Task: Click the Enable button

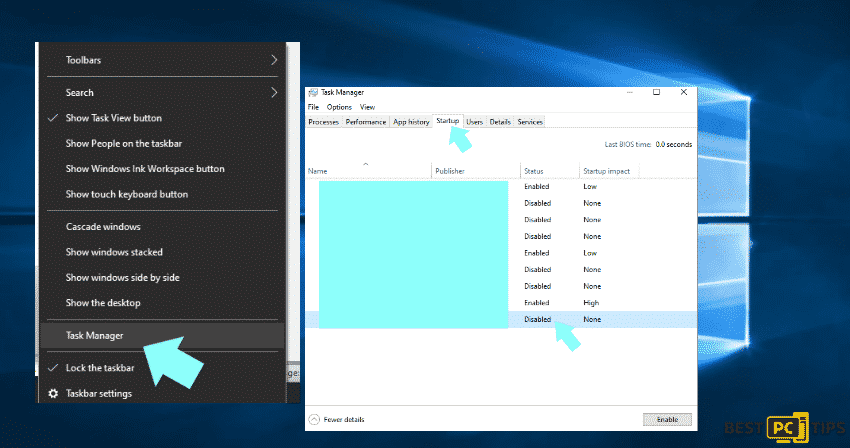Action: tap(667, 419)
